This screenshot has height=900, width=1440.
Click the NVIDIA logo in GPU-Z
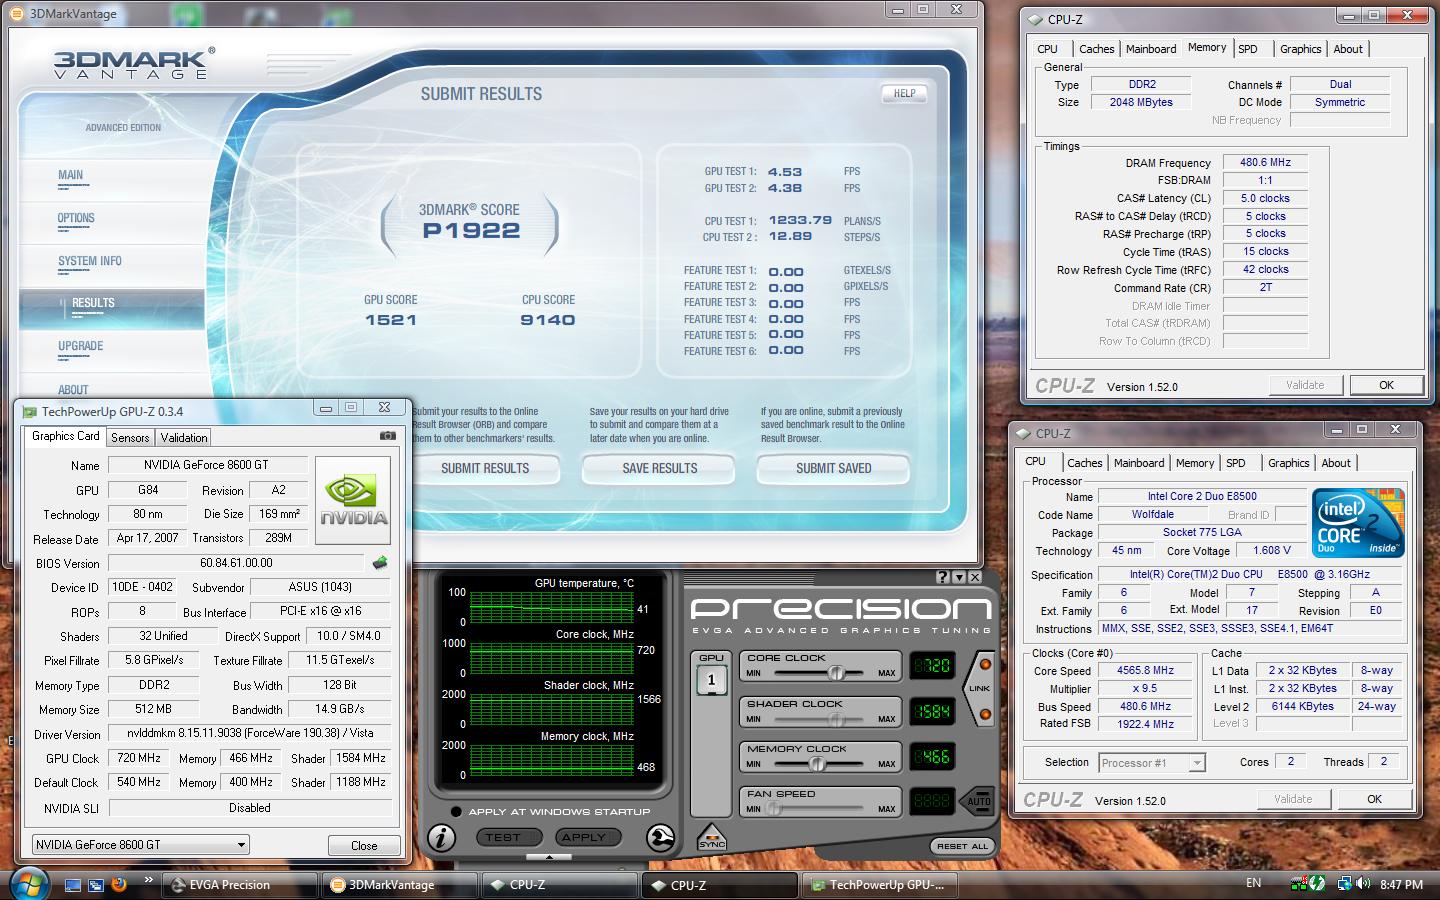point(353,500)
